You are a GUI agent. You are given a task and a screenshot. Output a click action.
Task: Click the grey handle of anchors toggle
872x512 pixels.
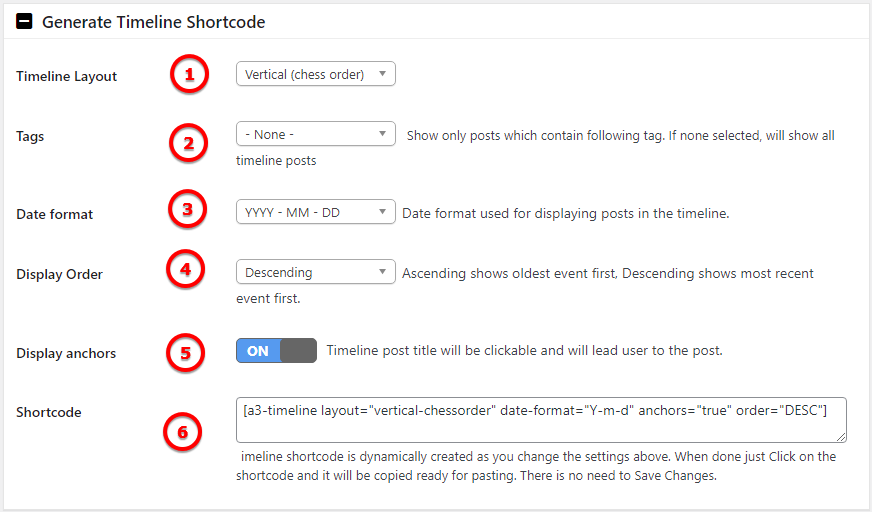[299, 351]
